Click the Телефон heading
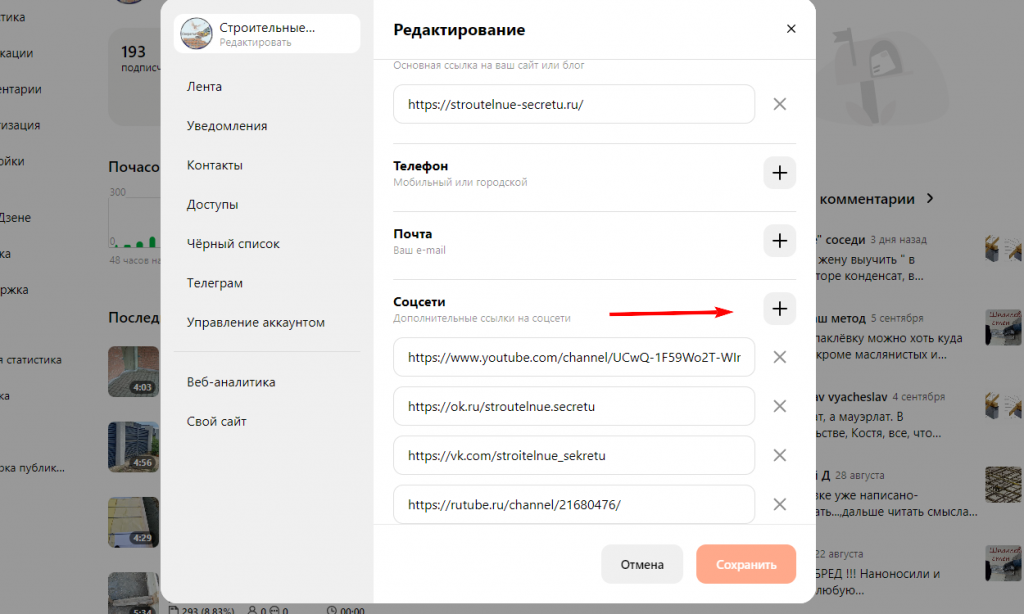 coord(421,166)
